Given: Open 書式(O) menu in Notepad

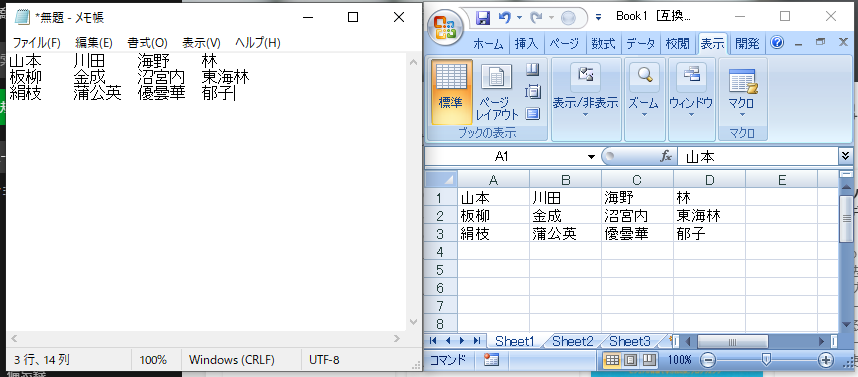Looking at the screenshot, I should click(147, 43).
